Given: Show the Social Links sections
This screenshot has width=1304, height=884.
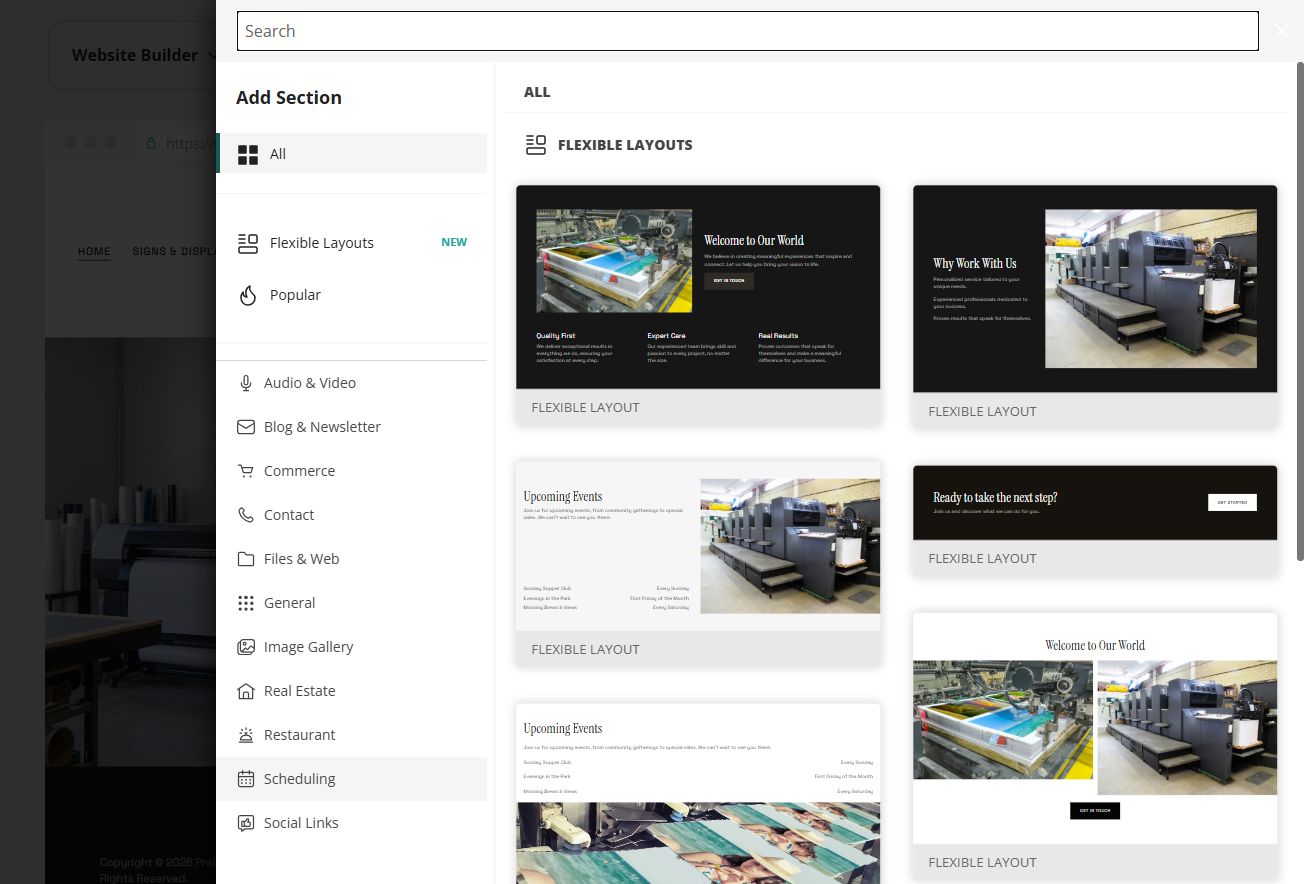Looking at the screenshot, I should click(352, 823).
